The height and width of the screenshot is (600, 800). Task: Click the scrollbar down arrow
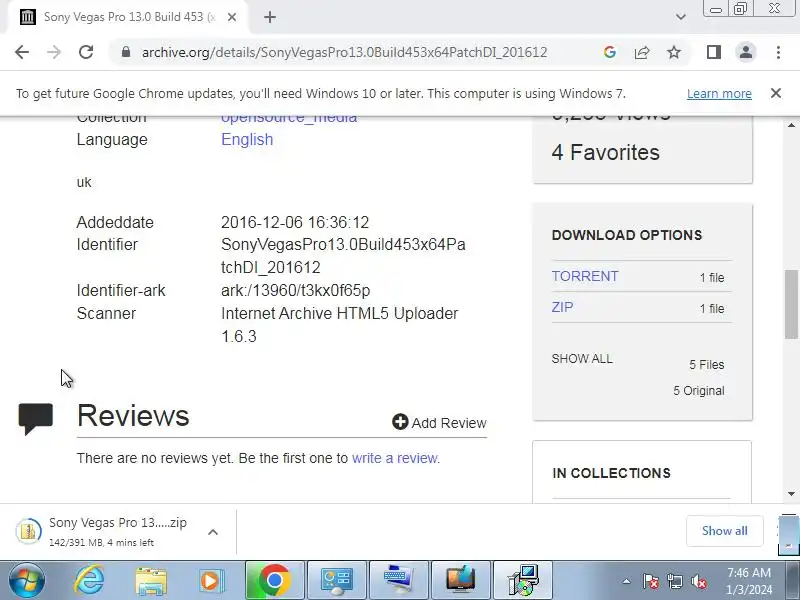(791, 493)
